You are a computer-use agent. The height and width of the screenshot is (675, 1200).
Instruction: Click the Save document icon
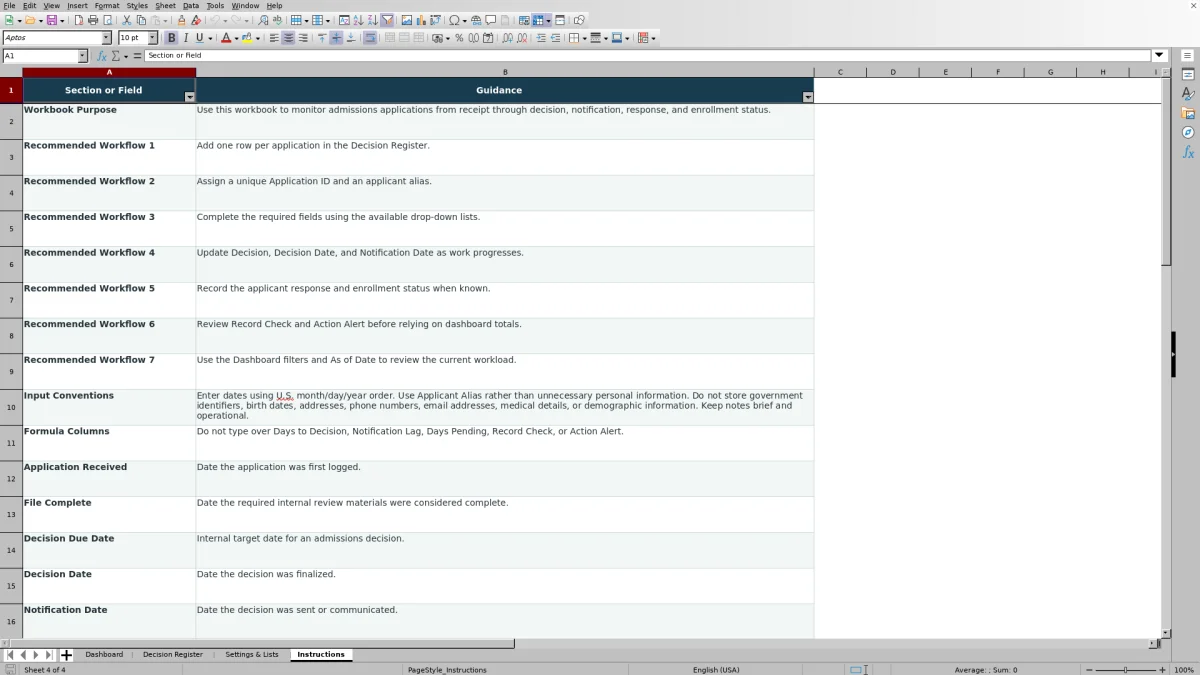(51, 20)
